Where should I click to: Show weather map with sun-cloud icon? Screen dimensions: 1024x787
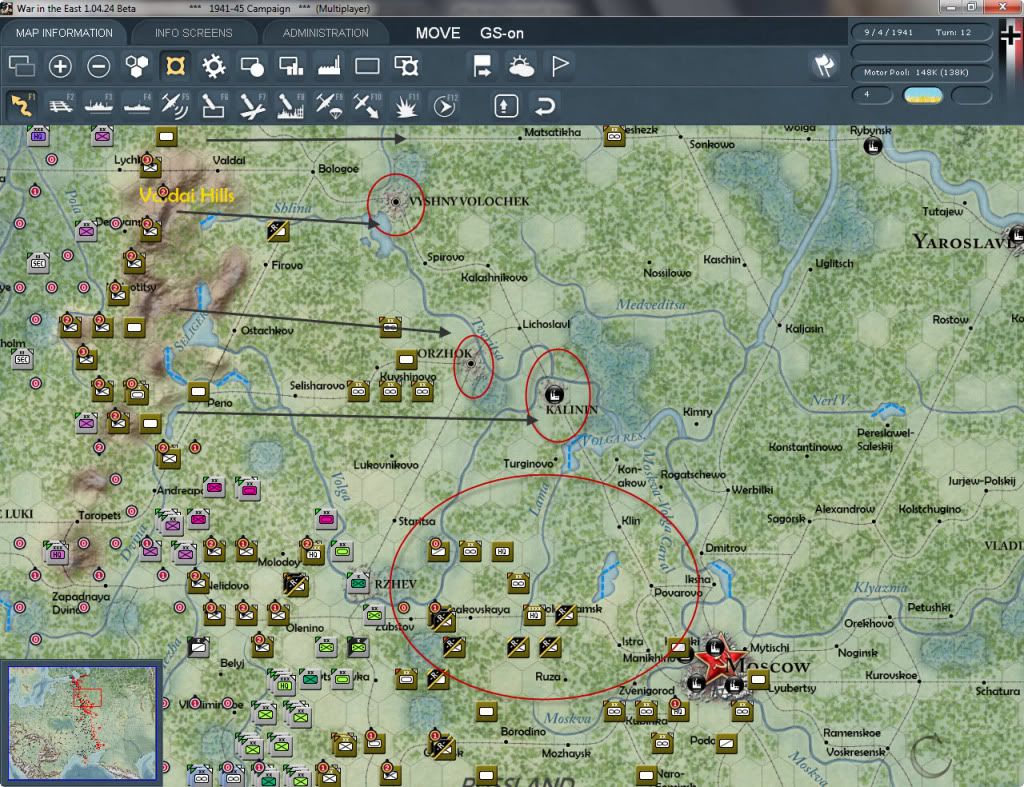[x=521, y=66]
